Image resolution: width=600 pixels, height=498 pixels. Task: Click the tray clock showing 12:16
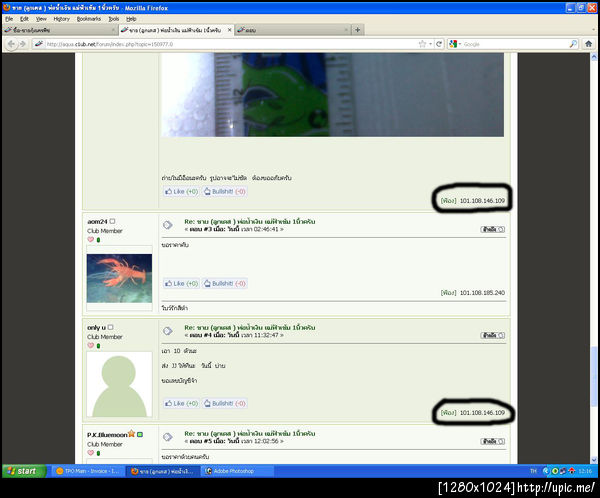(585, 471)
